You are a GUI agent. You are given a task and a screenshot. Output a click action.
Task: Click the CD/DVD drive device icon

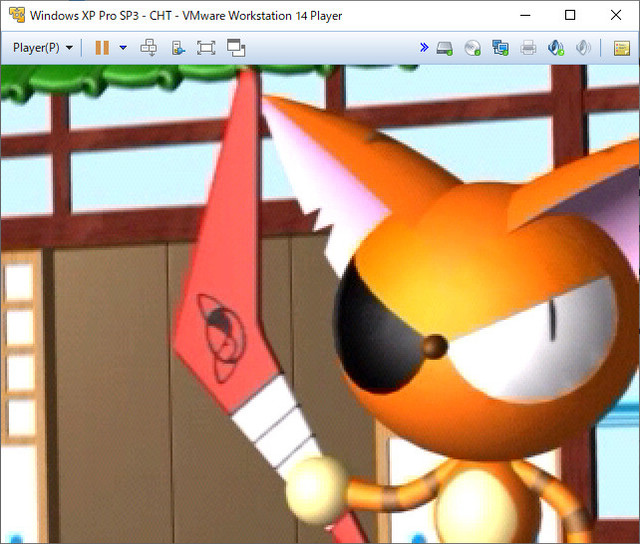[x=473, y=48]
